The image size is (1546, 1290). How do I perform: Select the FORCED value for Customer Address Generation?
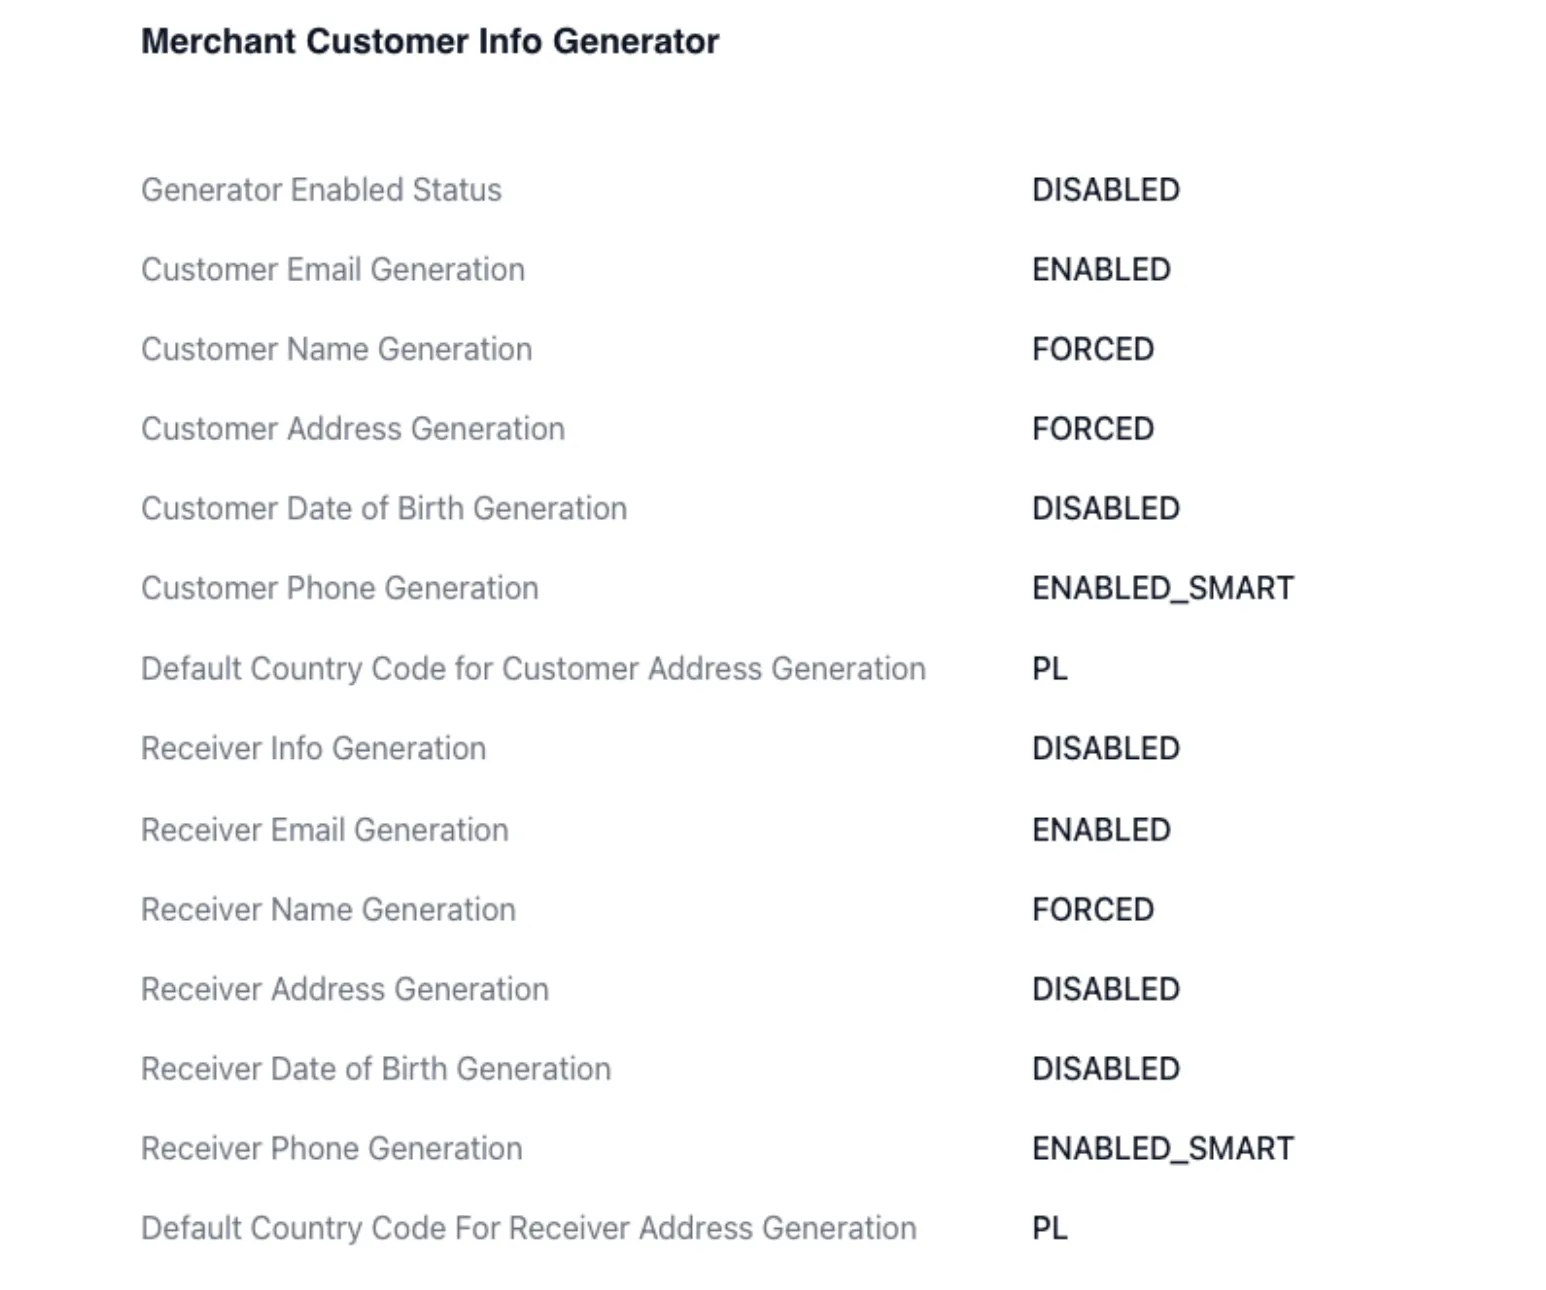(x=1092, y=429)
